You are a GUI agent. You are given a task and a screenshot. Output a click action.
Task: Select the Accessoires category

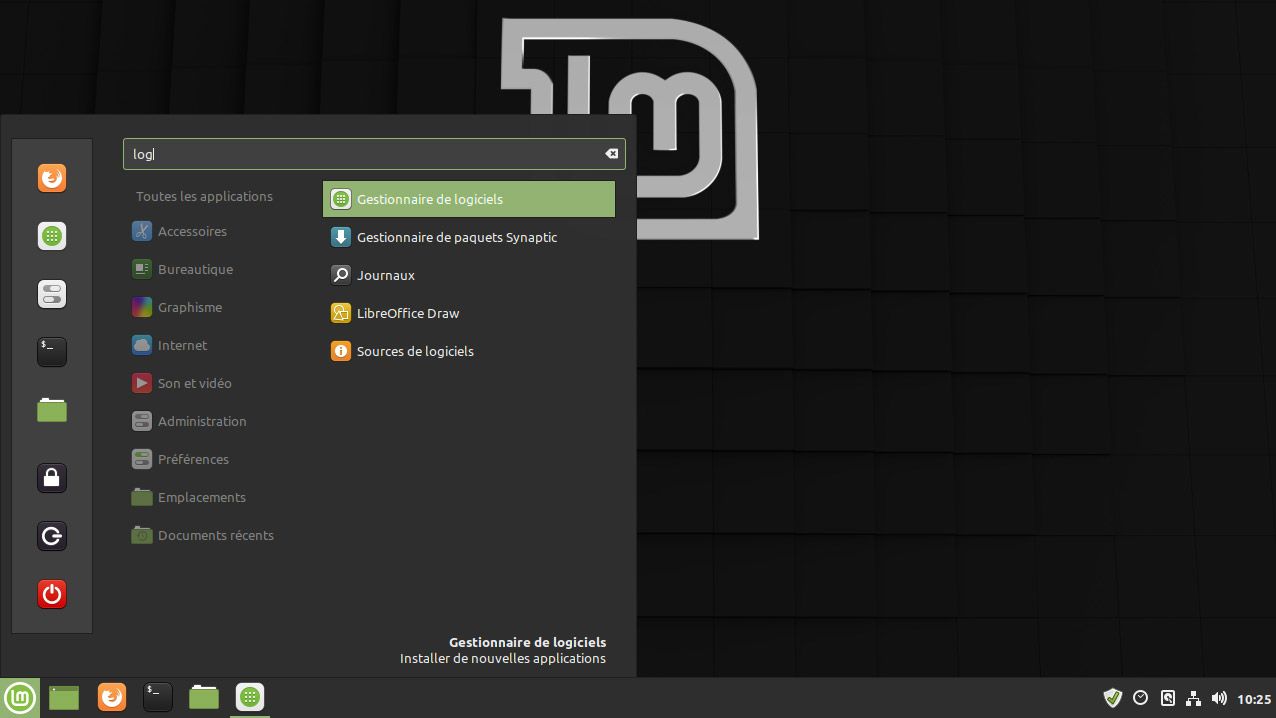coord(192,231)
